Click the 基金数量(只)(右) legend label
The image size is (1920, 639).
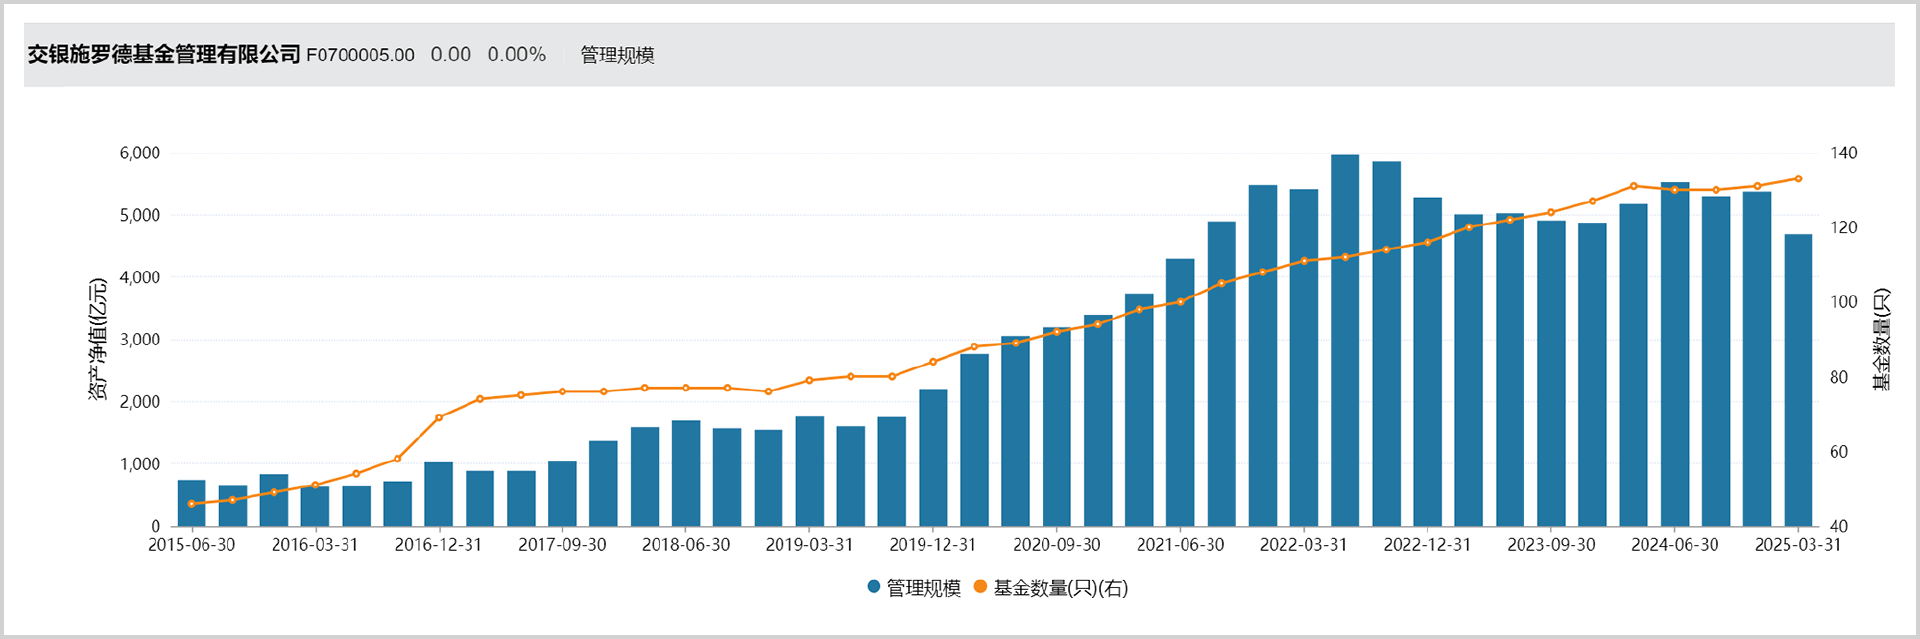click(1060, 588)
